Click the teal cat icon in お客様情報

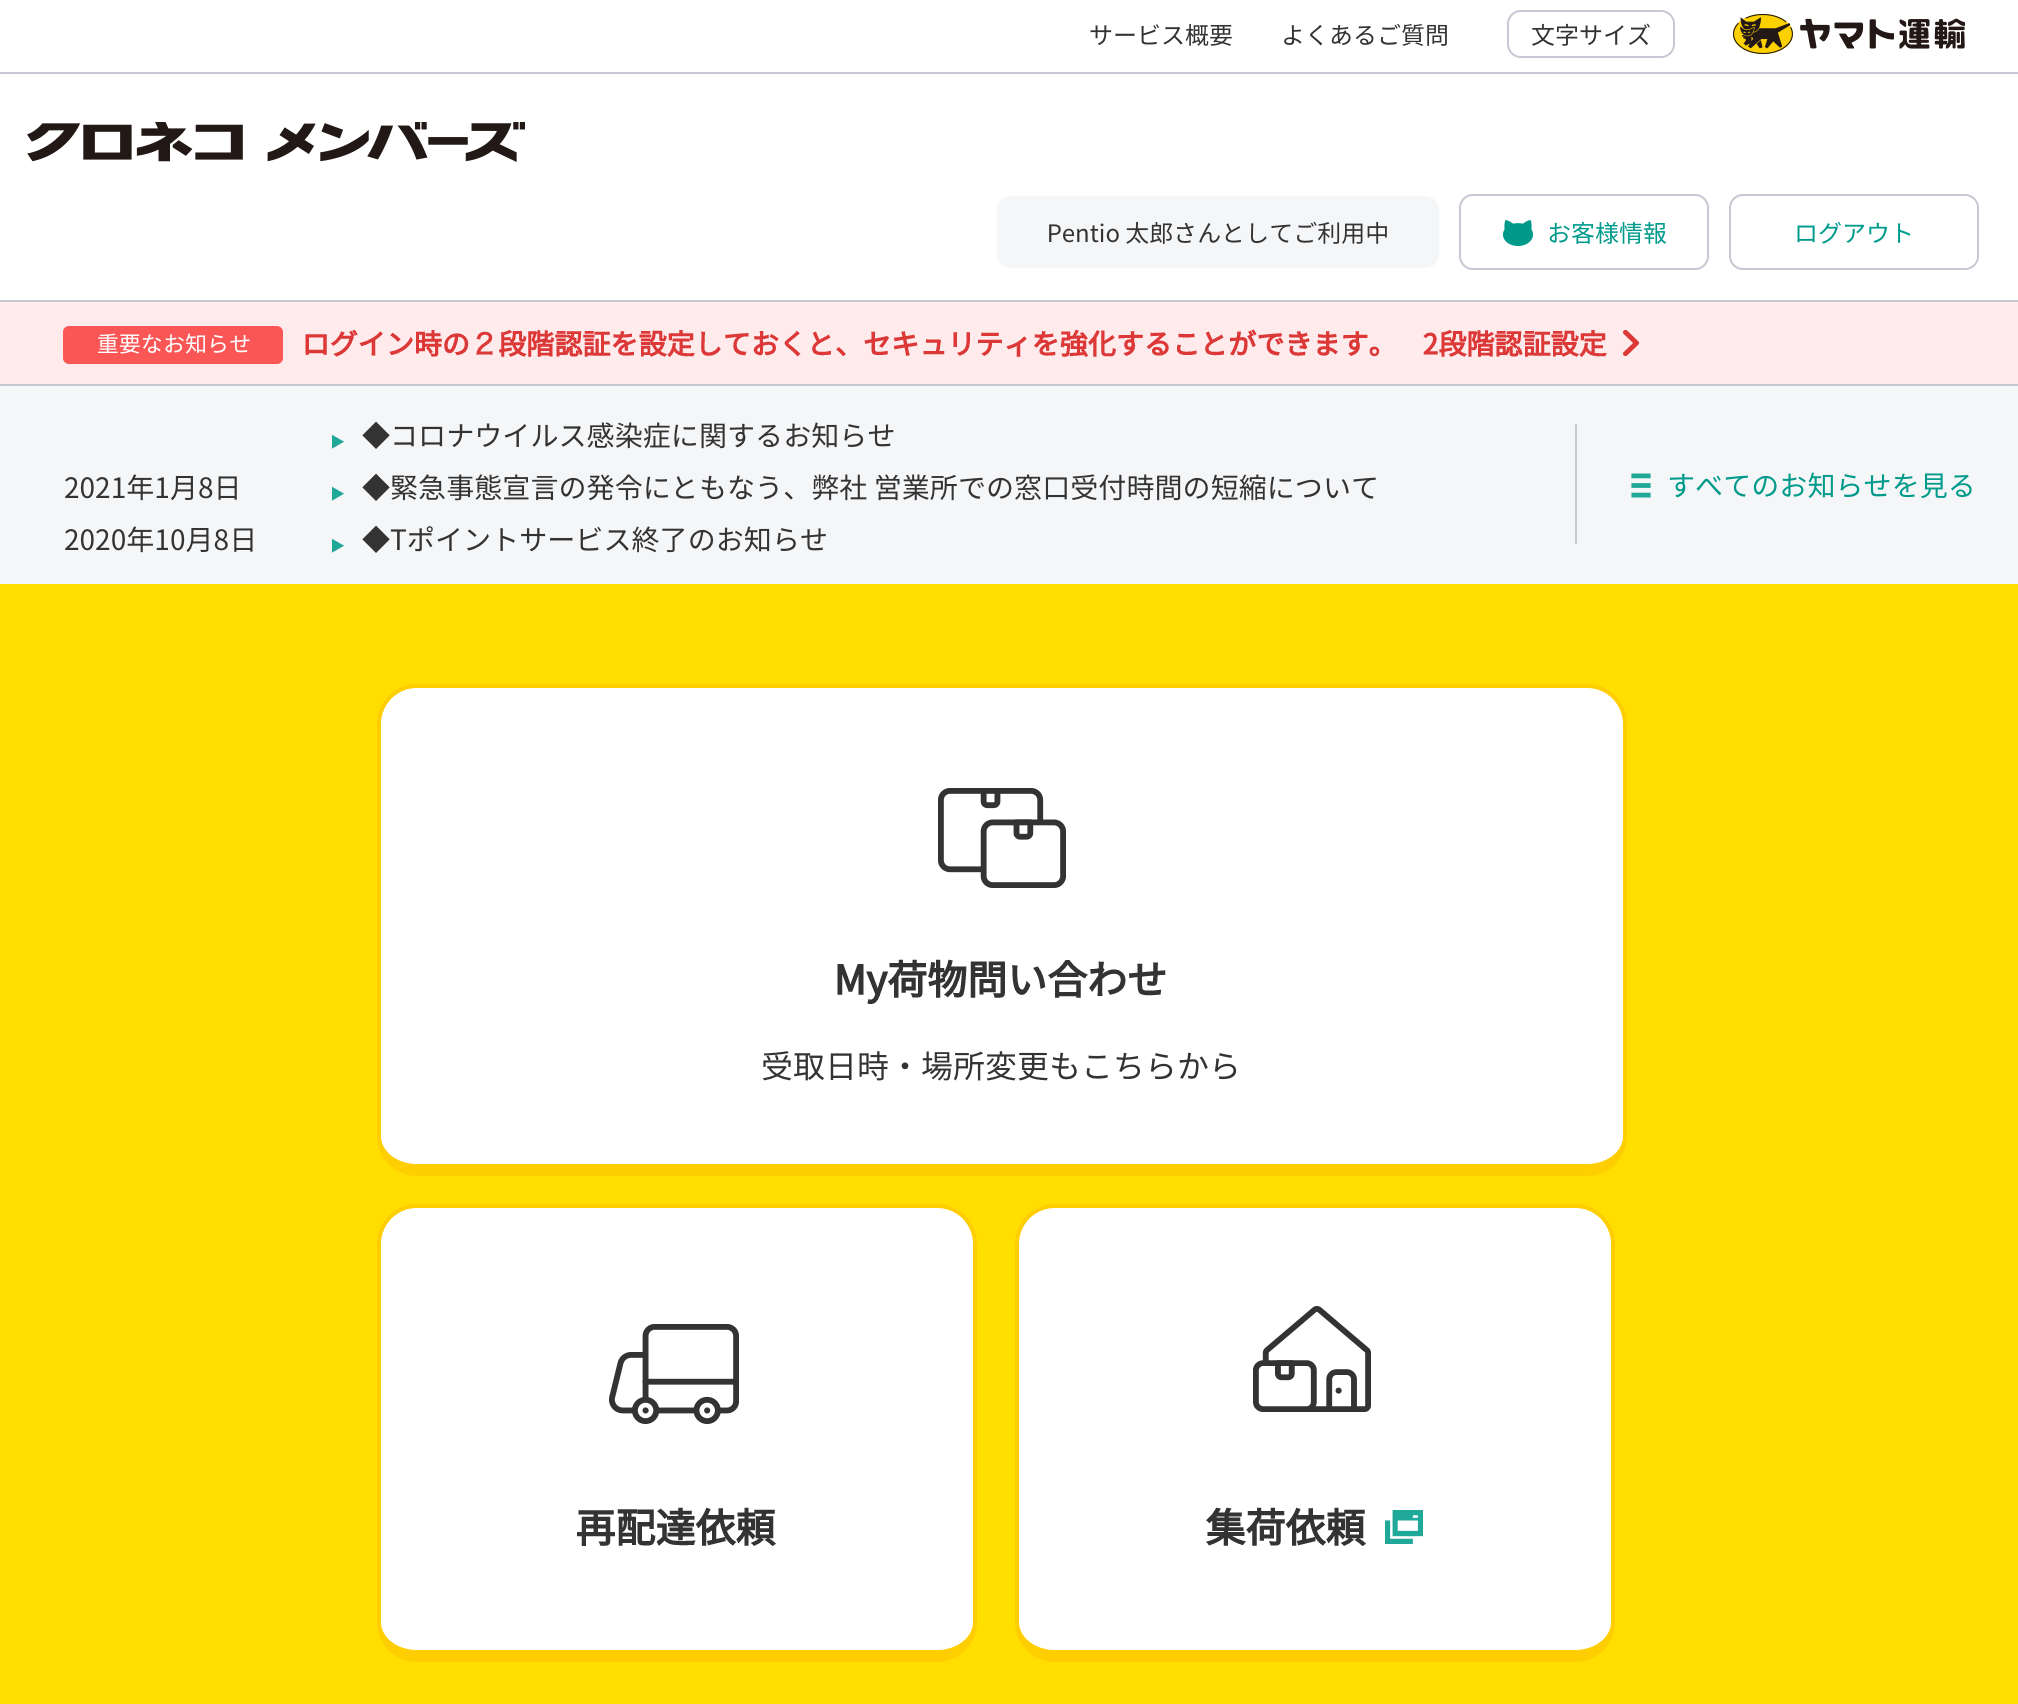click(1517, 233)
